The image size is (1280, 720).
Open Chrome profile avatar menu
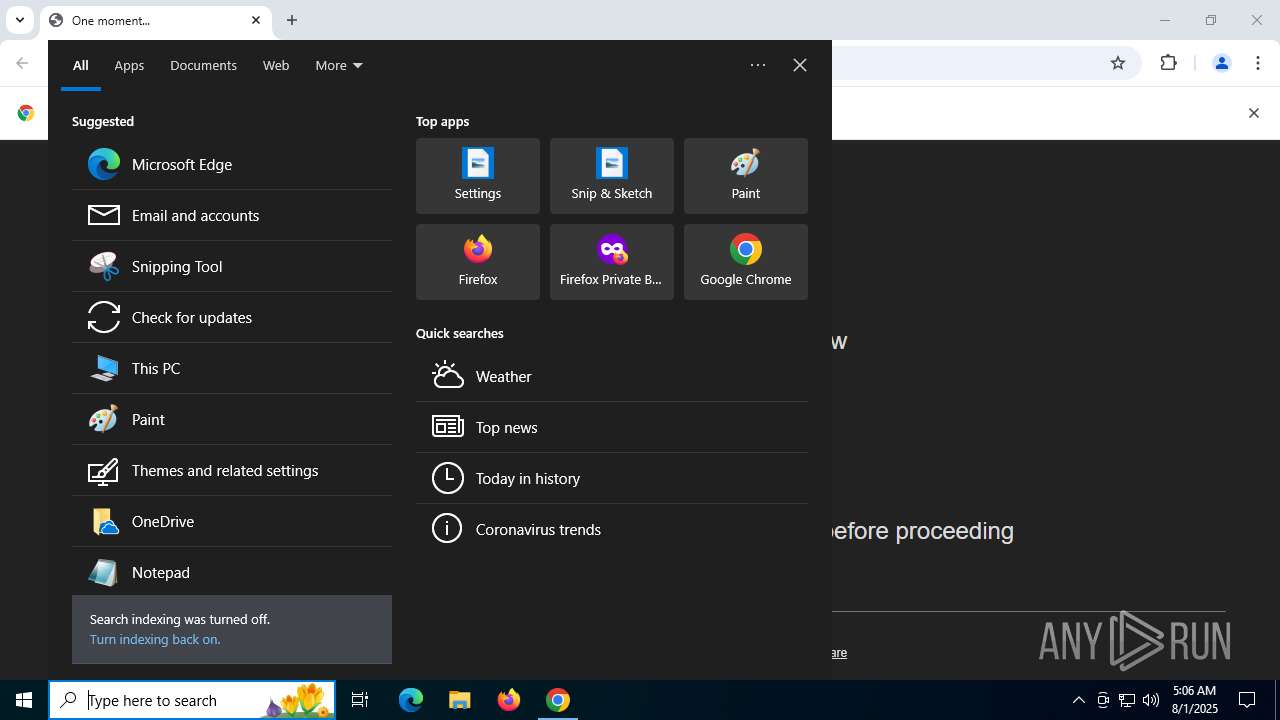point(1221,63)
